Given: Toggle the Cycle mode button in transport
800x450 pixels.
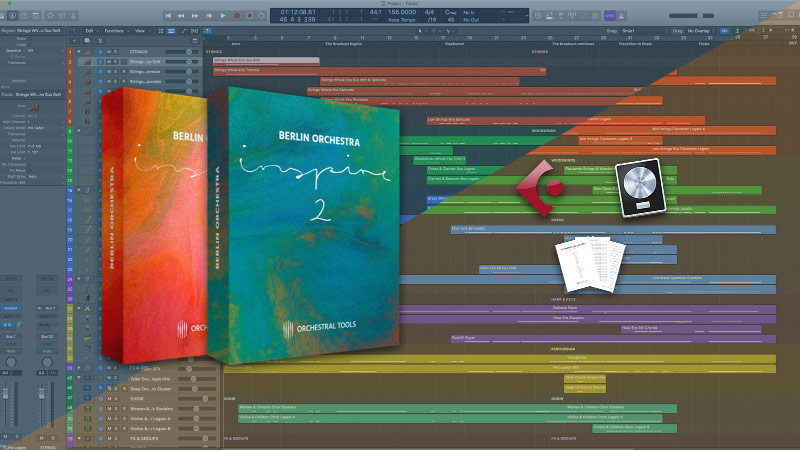Looking at the screenshot, I should tap(261, 16).
